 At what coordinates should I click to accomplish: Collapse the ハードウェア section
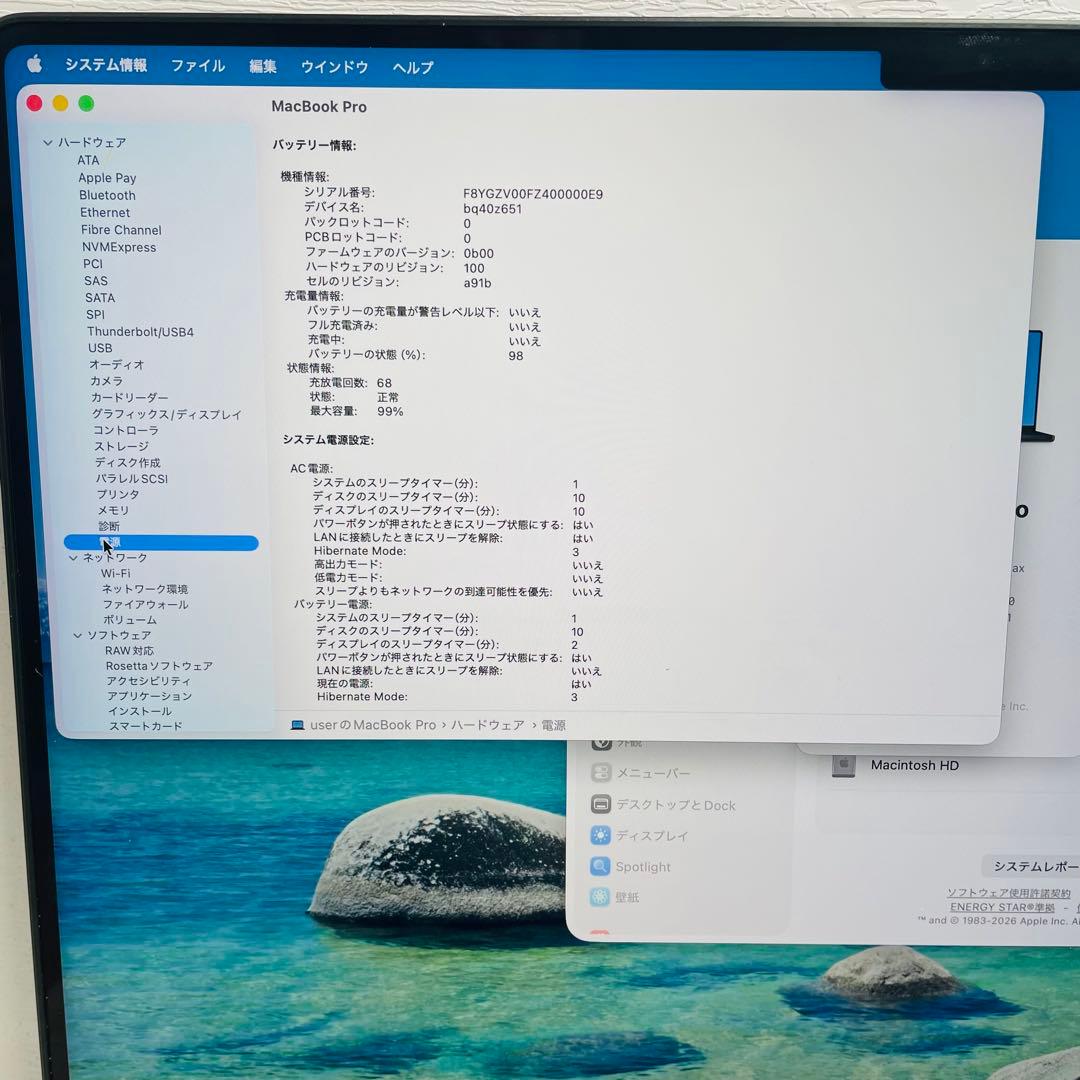click(x=48, y=143)
